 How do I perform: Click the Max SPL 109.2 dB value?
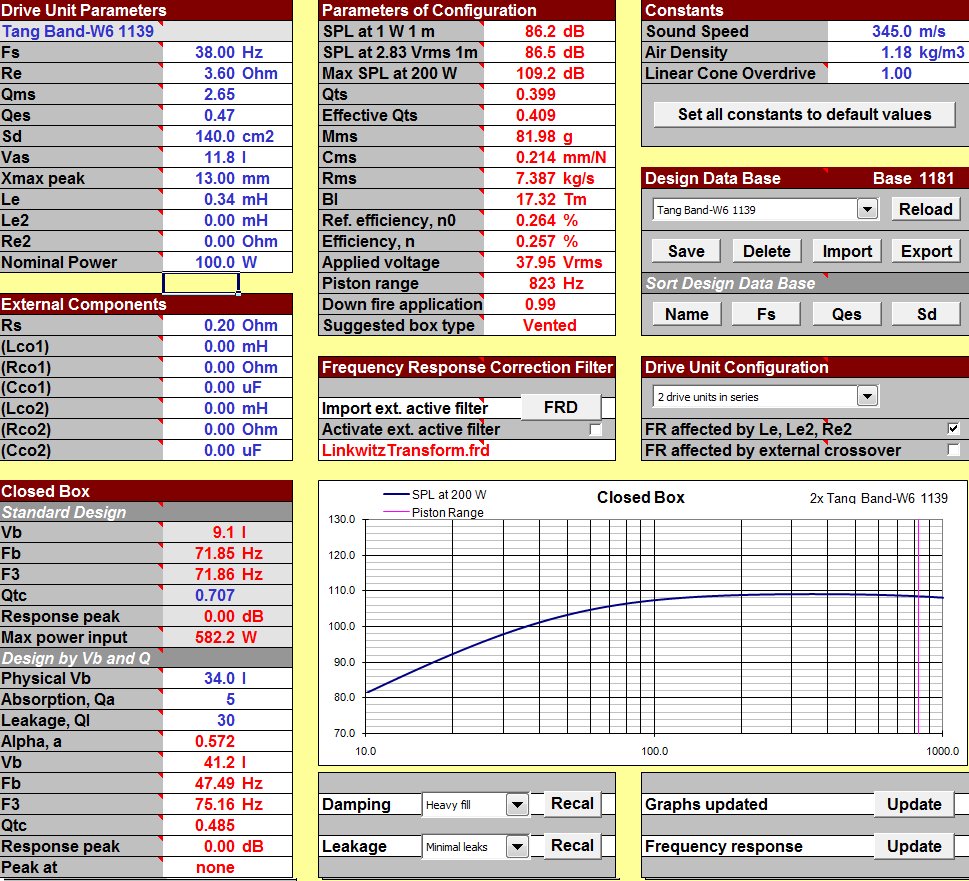[x=549, y=74]
